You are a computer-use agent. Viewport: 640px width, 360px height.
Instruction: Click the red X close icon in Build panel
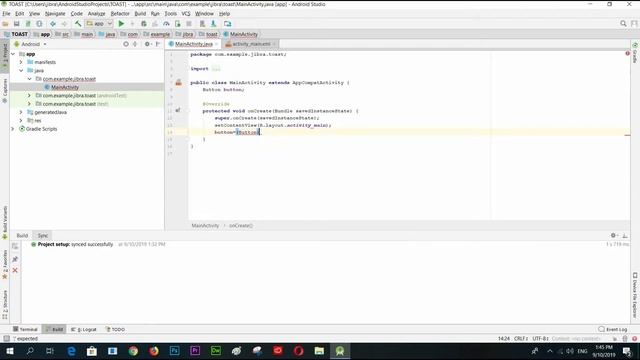[15, 270]
